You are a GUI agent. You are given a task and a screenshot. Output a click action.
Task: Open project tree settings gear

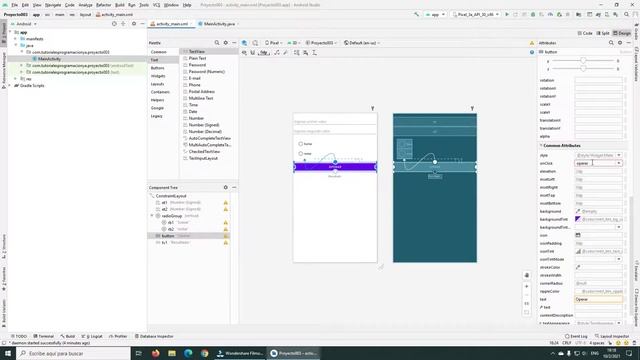(x=133, y=24)
